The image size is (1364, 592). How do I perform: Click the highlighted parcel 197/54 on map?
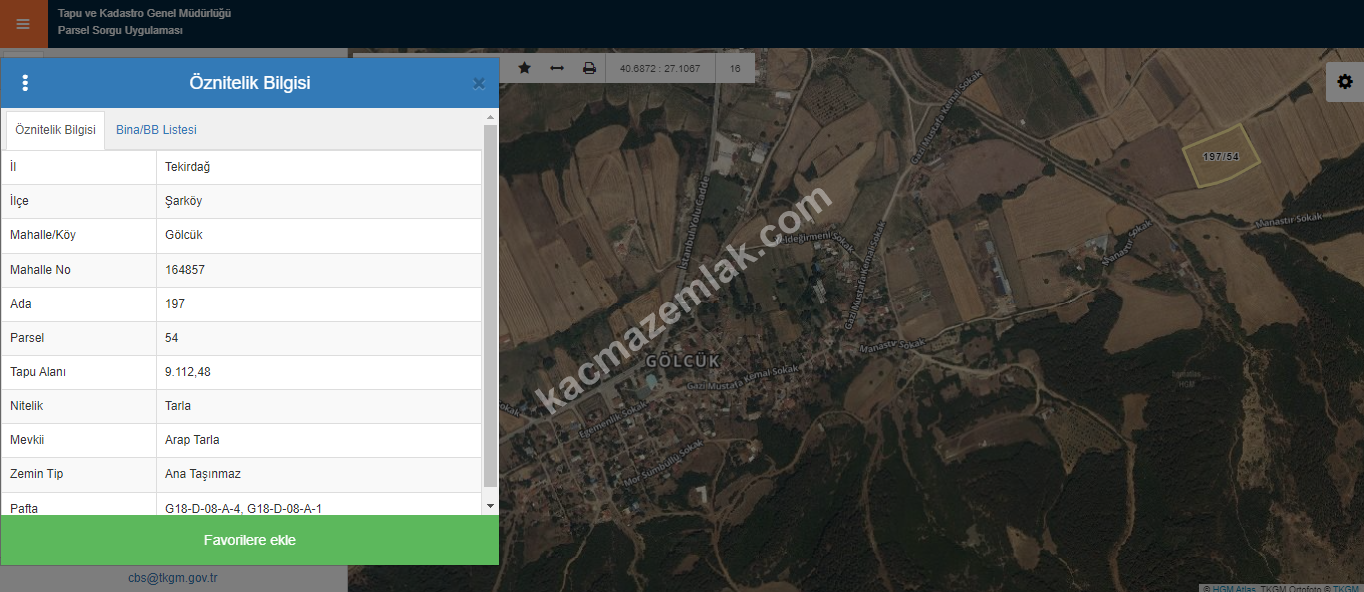click(1221, 157)
